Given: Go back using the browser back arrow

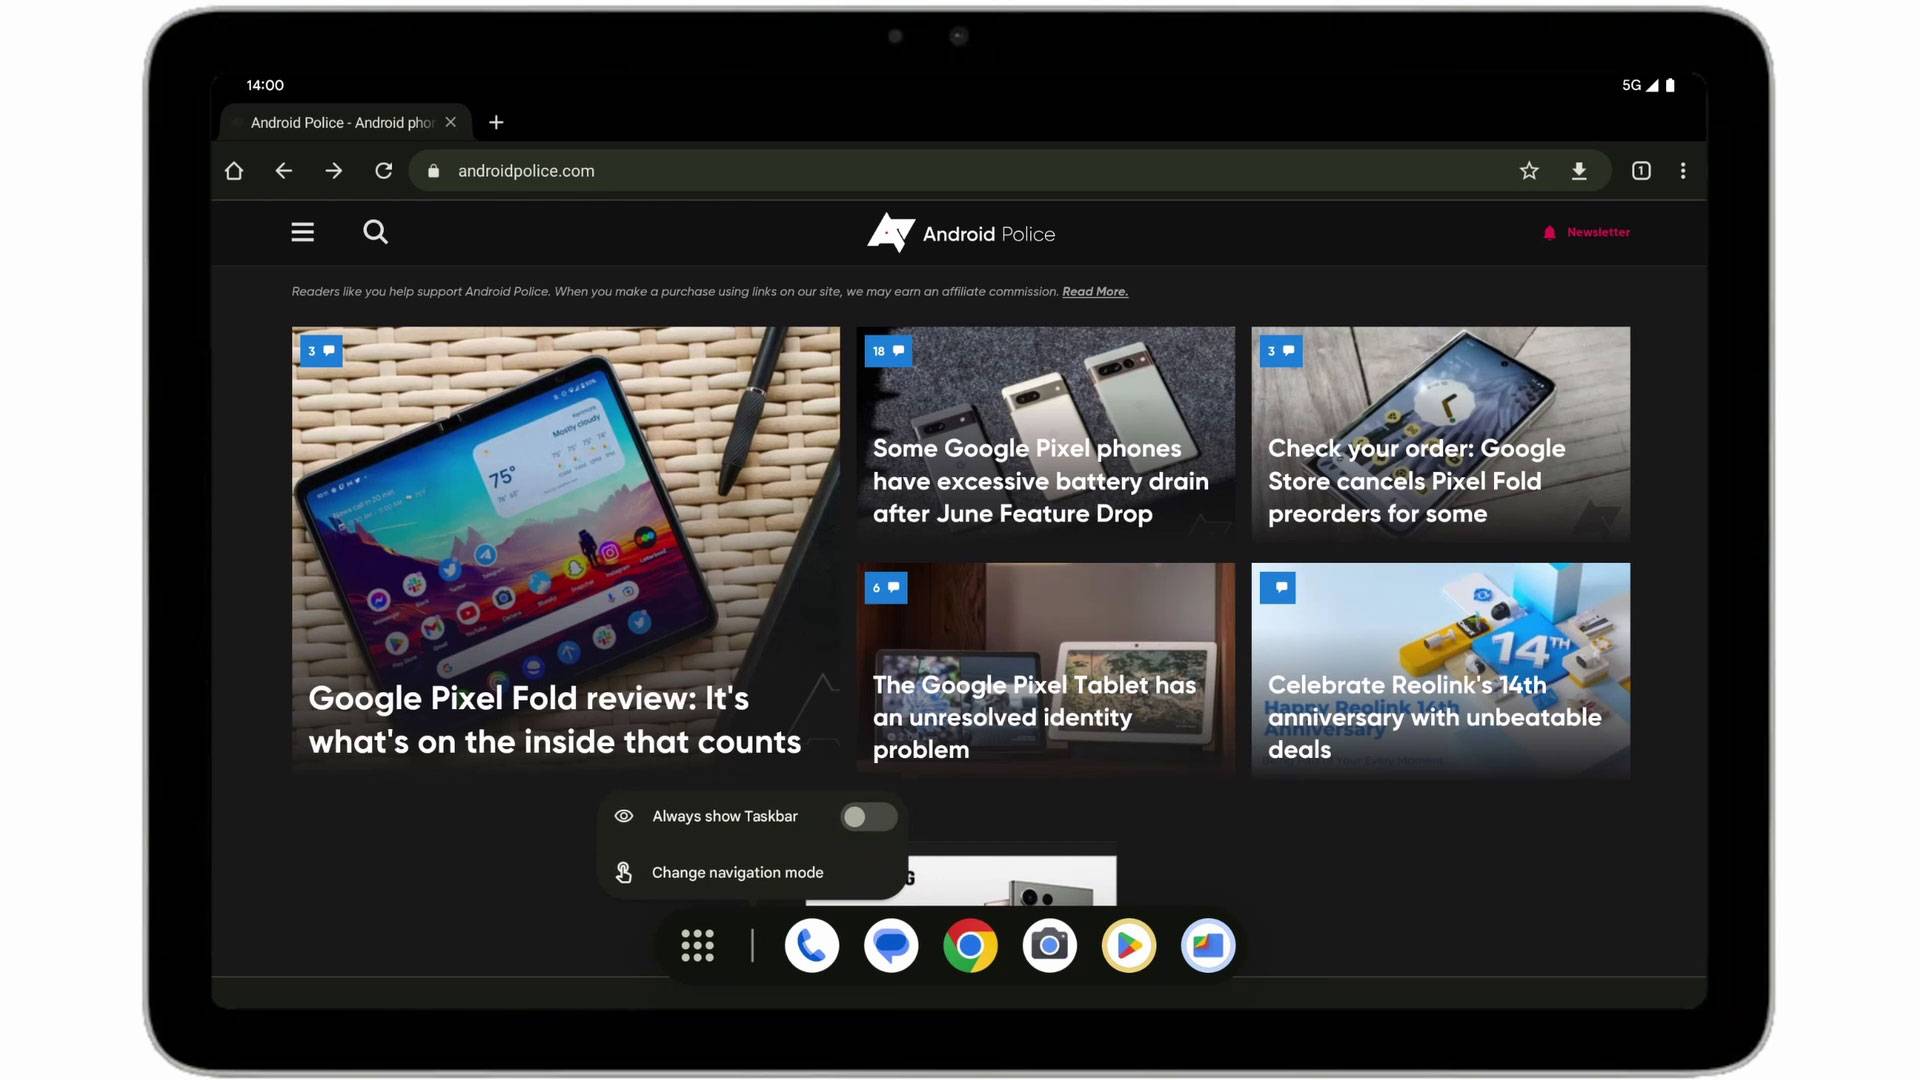Looking at the screenshot, I should pos(284,171).
